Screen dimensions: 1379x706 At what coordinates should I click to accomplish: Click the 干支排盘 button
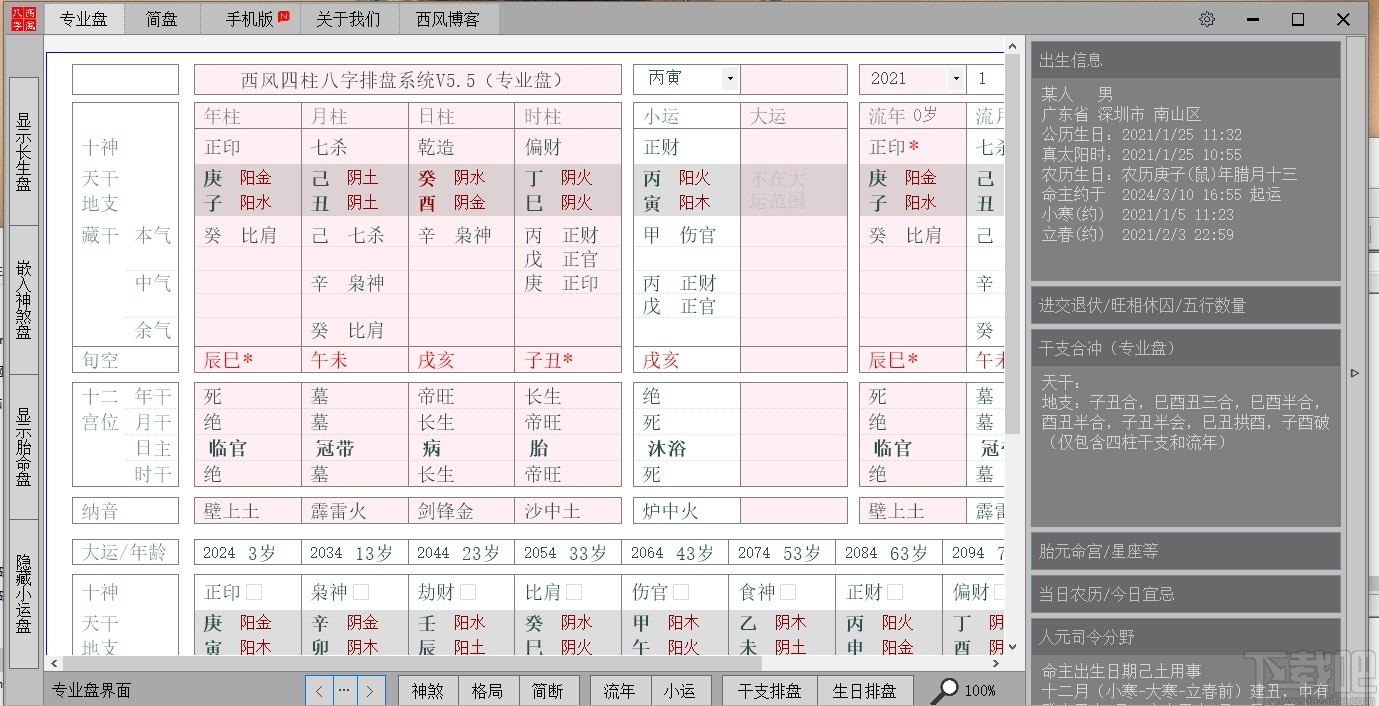768,689
